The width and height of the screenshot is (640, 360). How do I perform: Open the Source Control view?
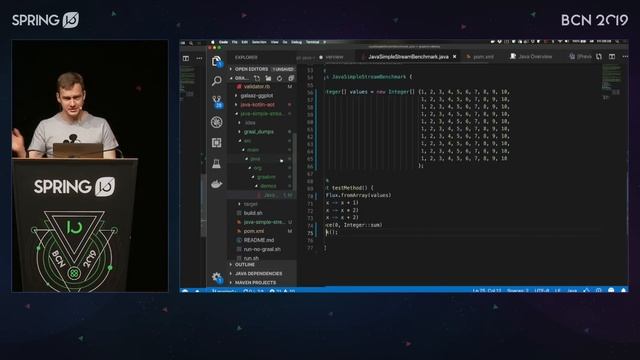pyautogui.click(x=217, y=102)
